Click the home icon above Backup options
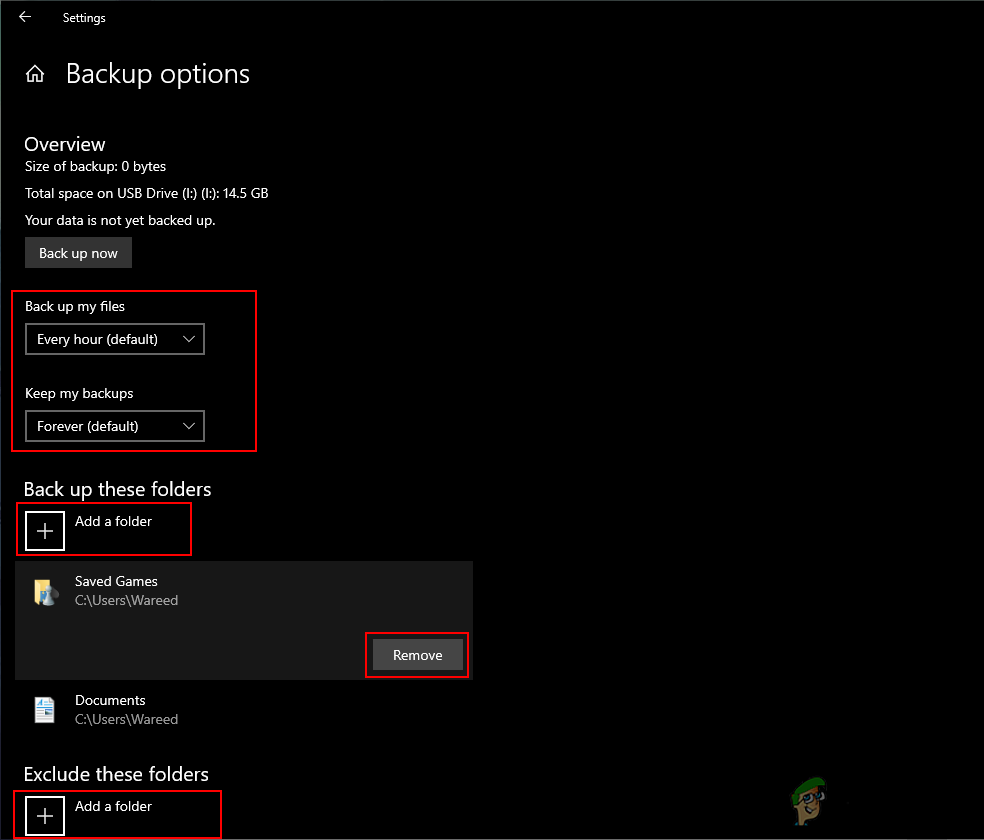The width and height of the screenshot is (984, 840). (35, 73)
